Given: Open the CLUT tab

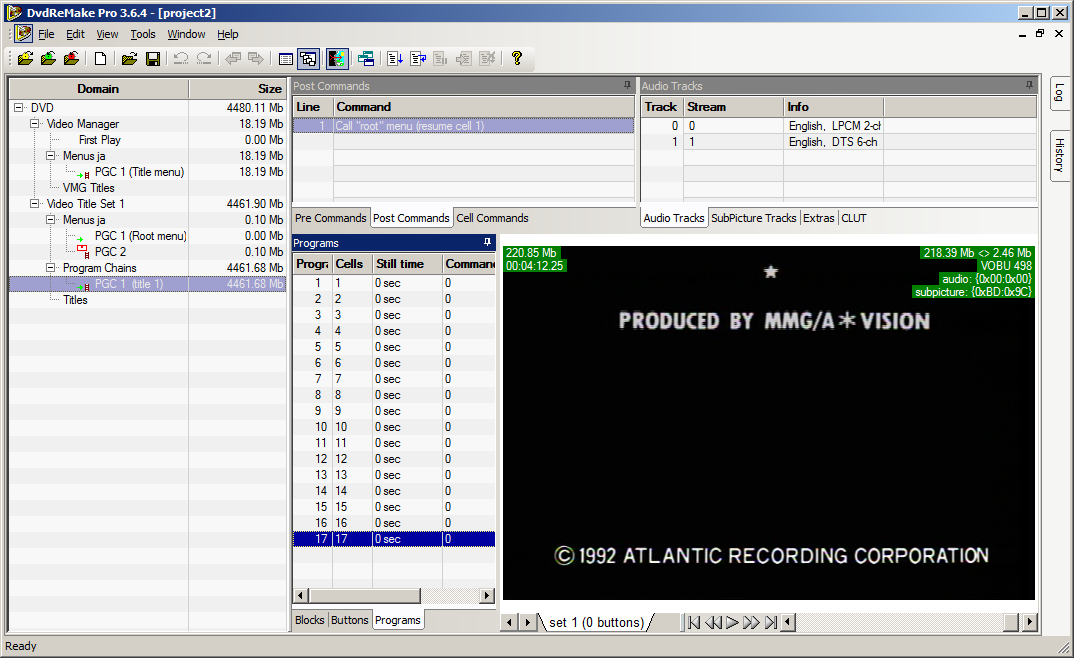Looking at the screenshot, I should point(854,218).
